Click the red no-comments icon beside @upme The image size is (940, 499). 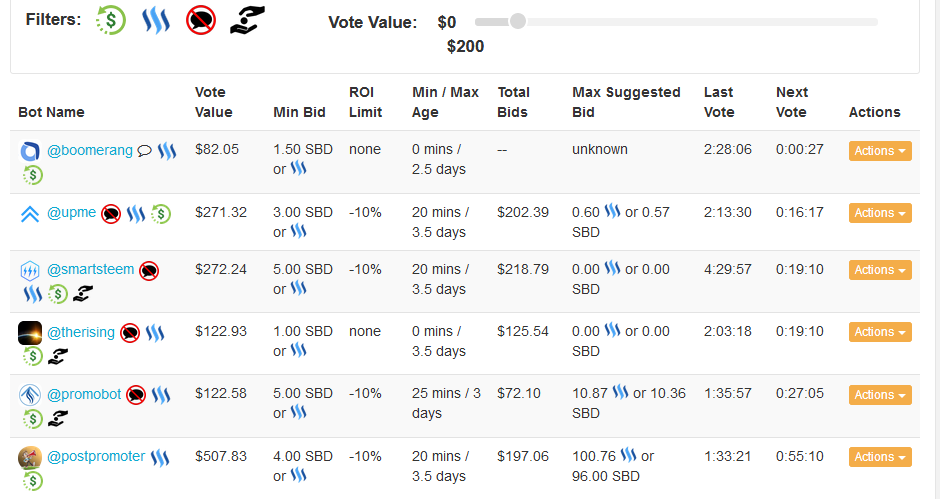click(111, 213)
